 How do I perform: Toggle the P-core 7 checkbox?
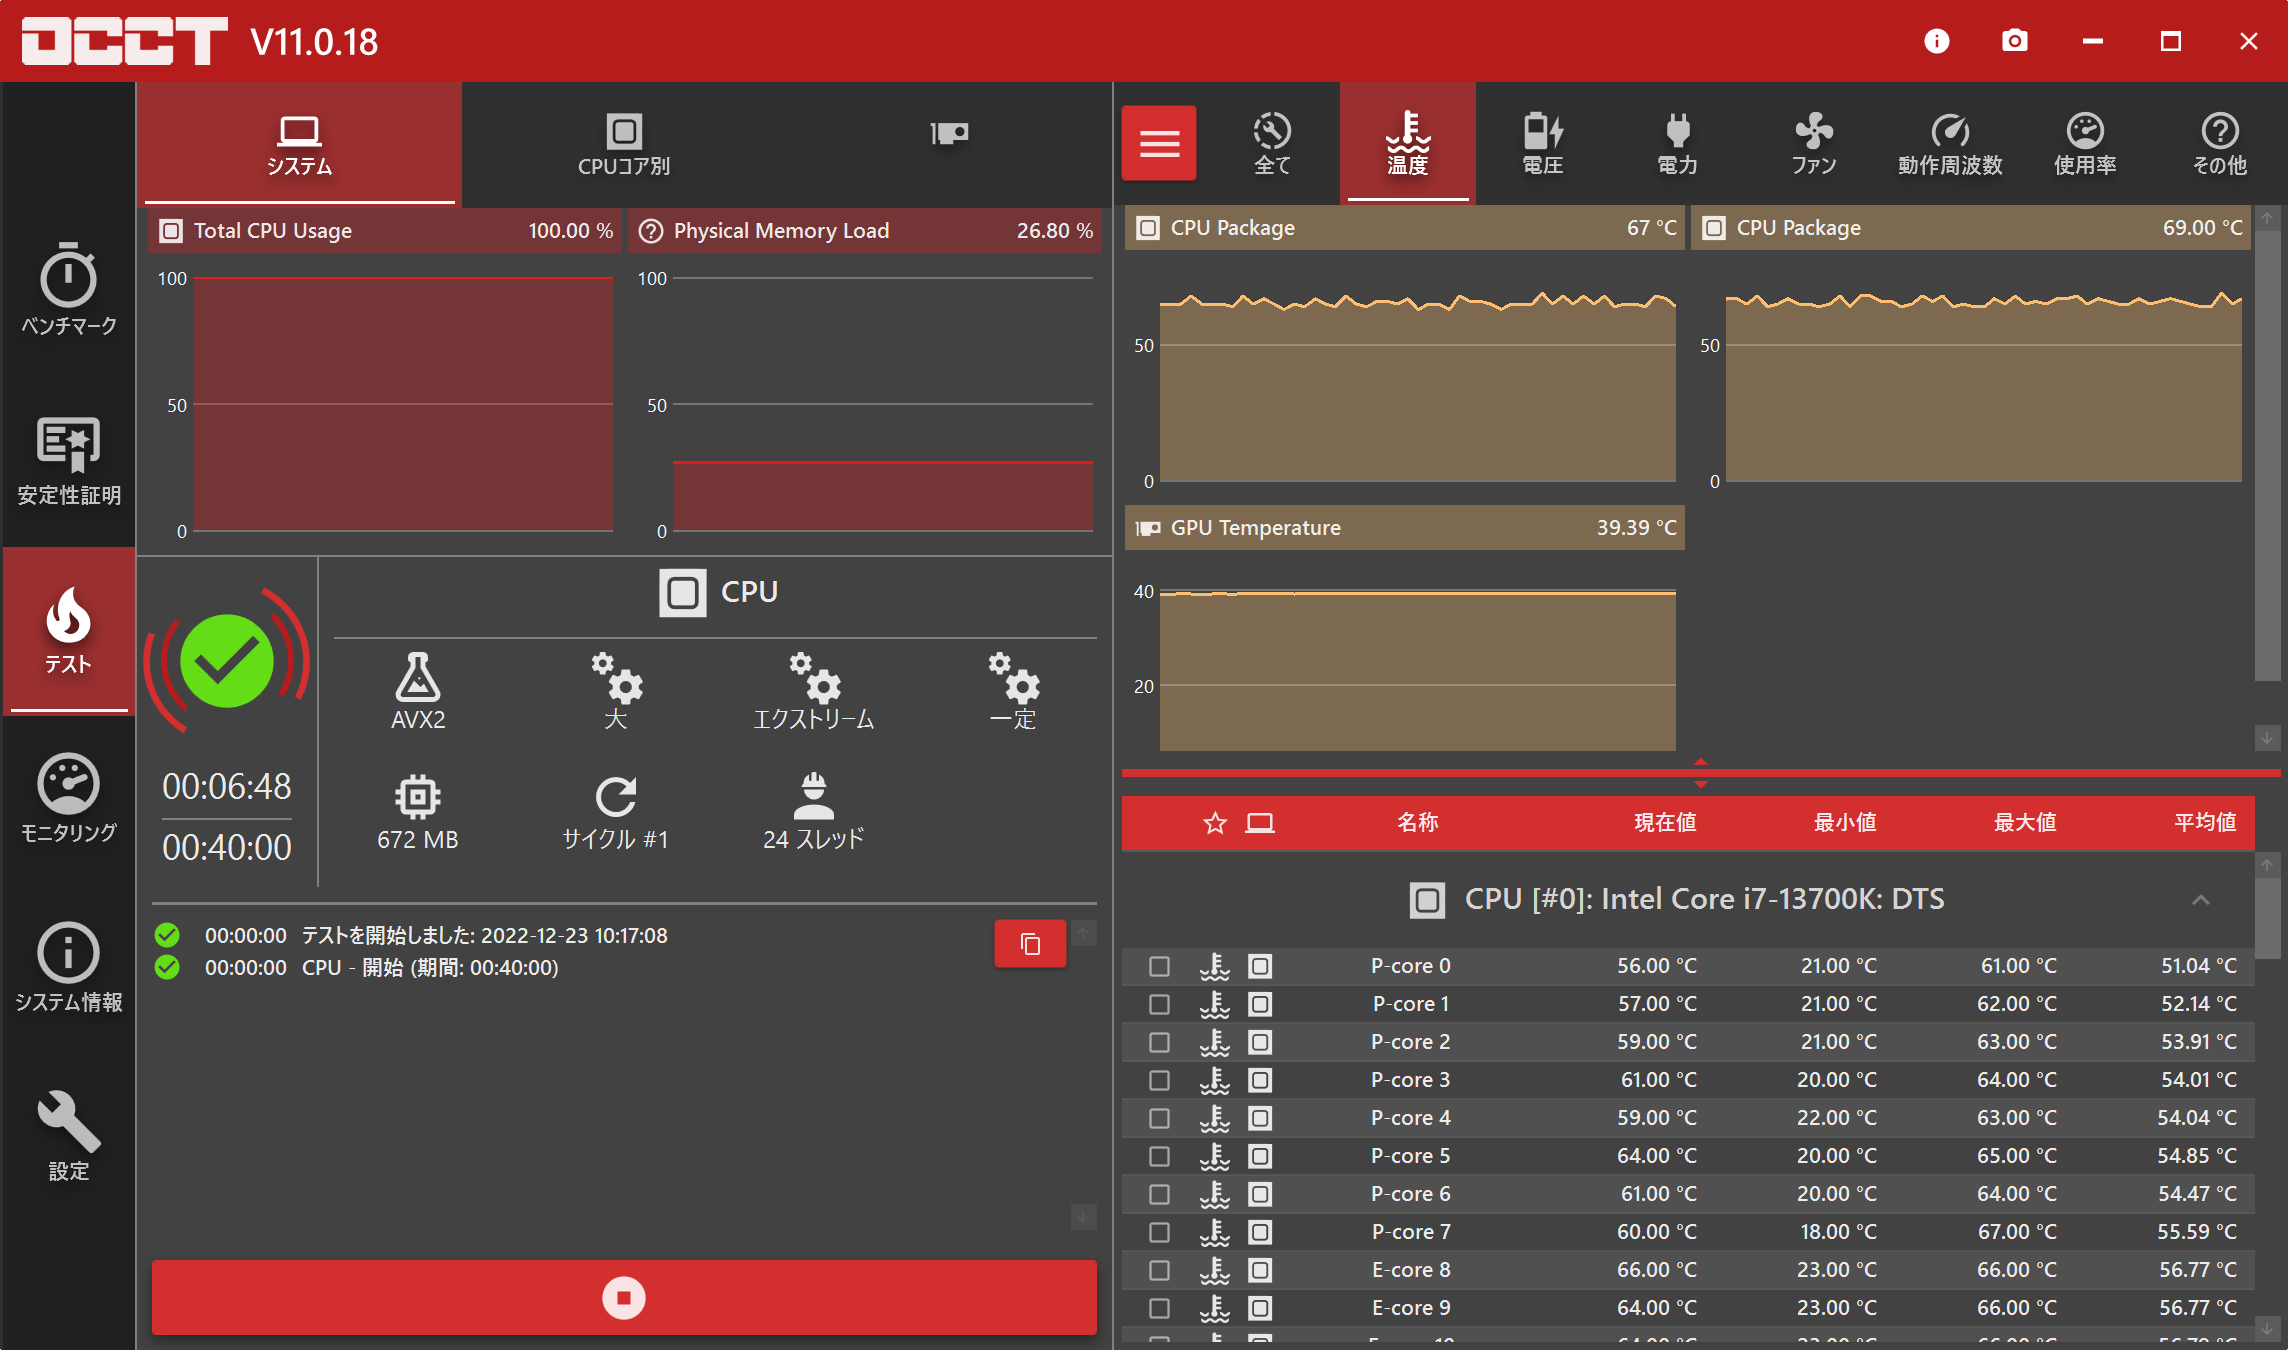[x=1159, y=1232]
